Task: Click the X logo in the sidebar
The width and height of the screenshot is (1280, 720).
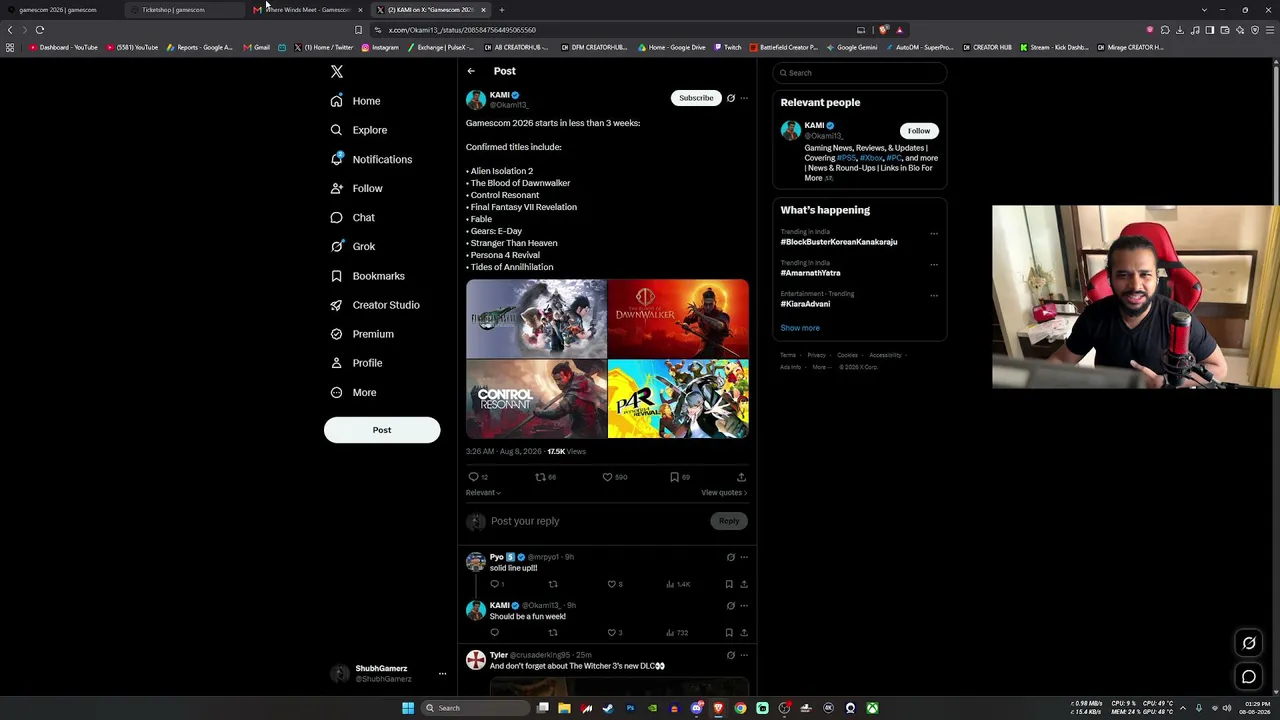Action: point(337,72)
